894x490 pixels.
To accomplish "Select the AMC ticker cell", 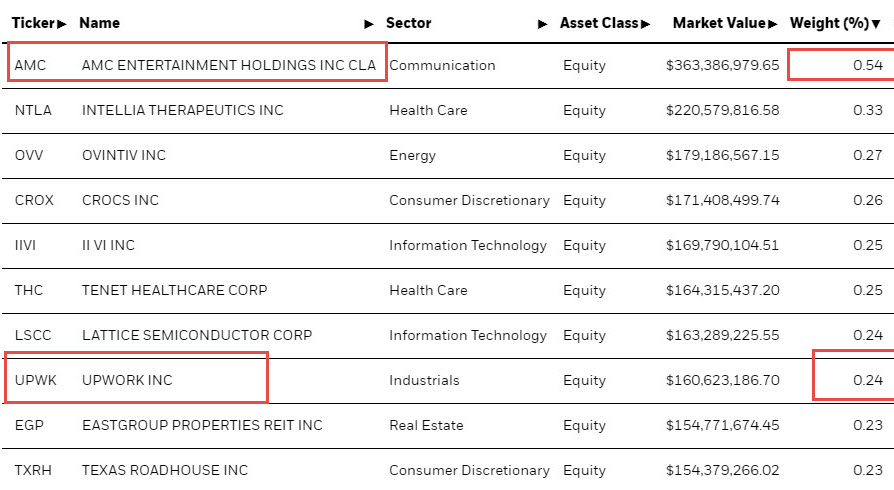I will click(x=30, y=65).
